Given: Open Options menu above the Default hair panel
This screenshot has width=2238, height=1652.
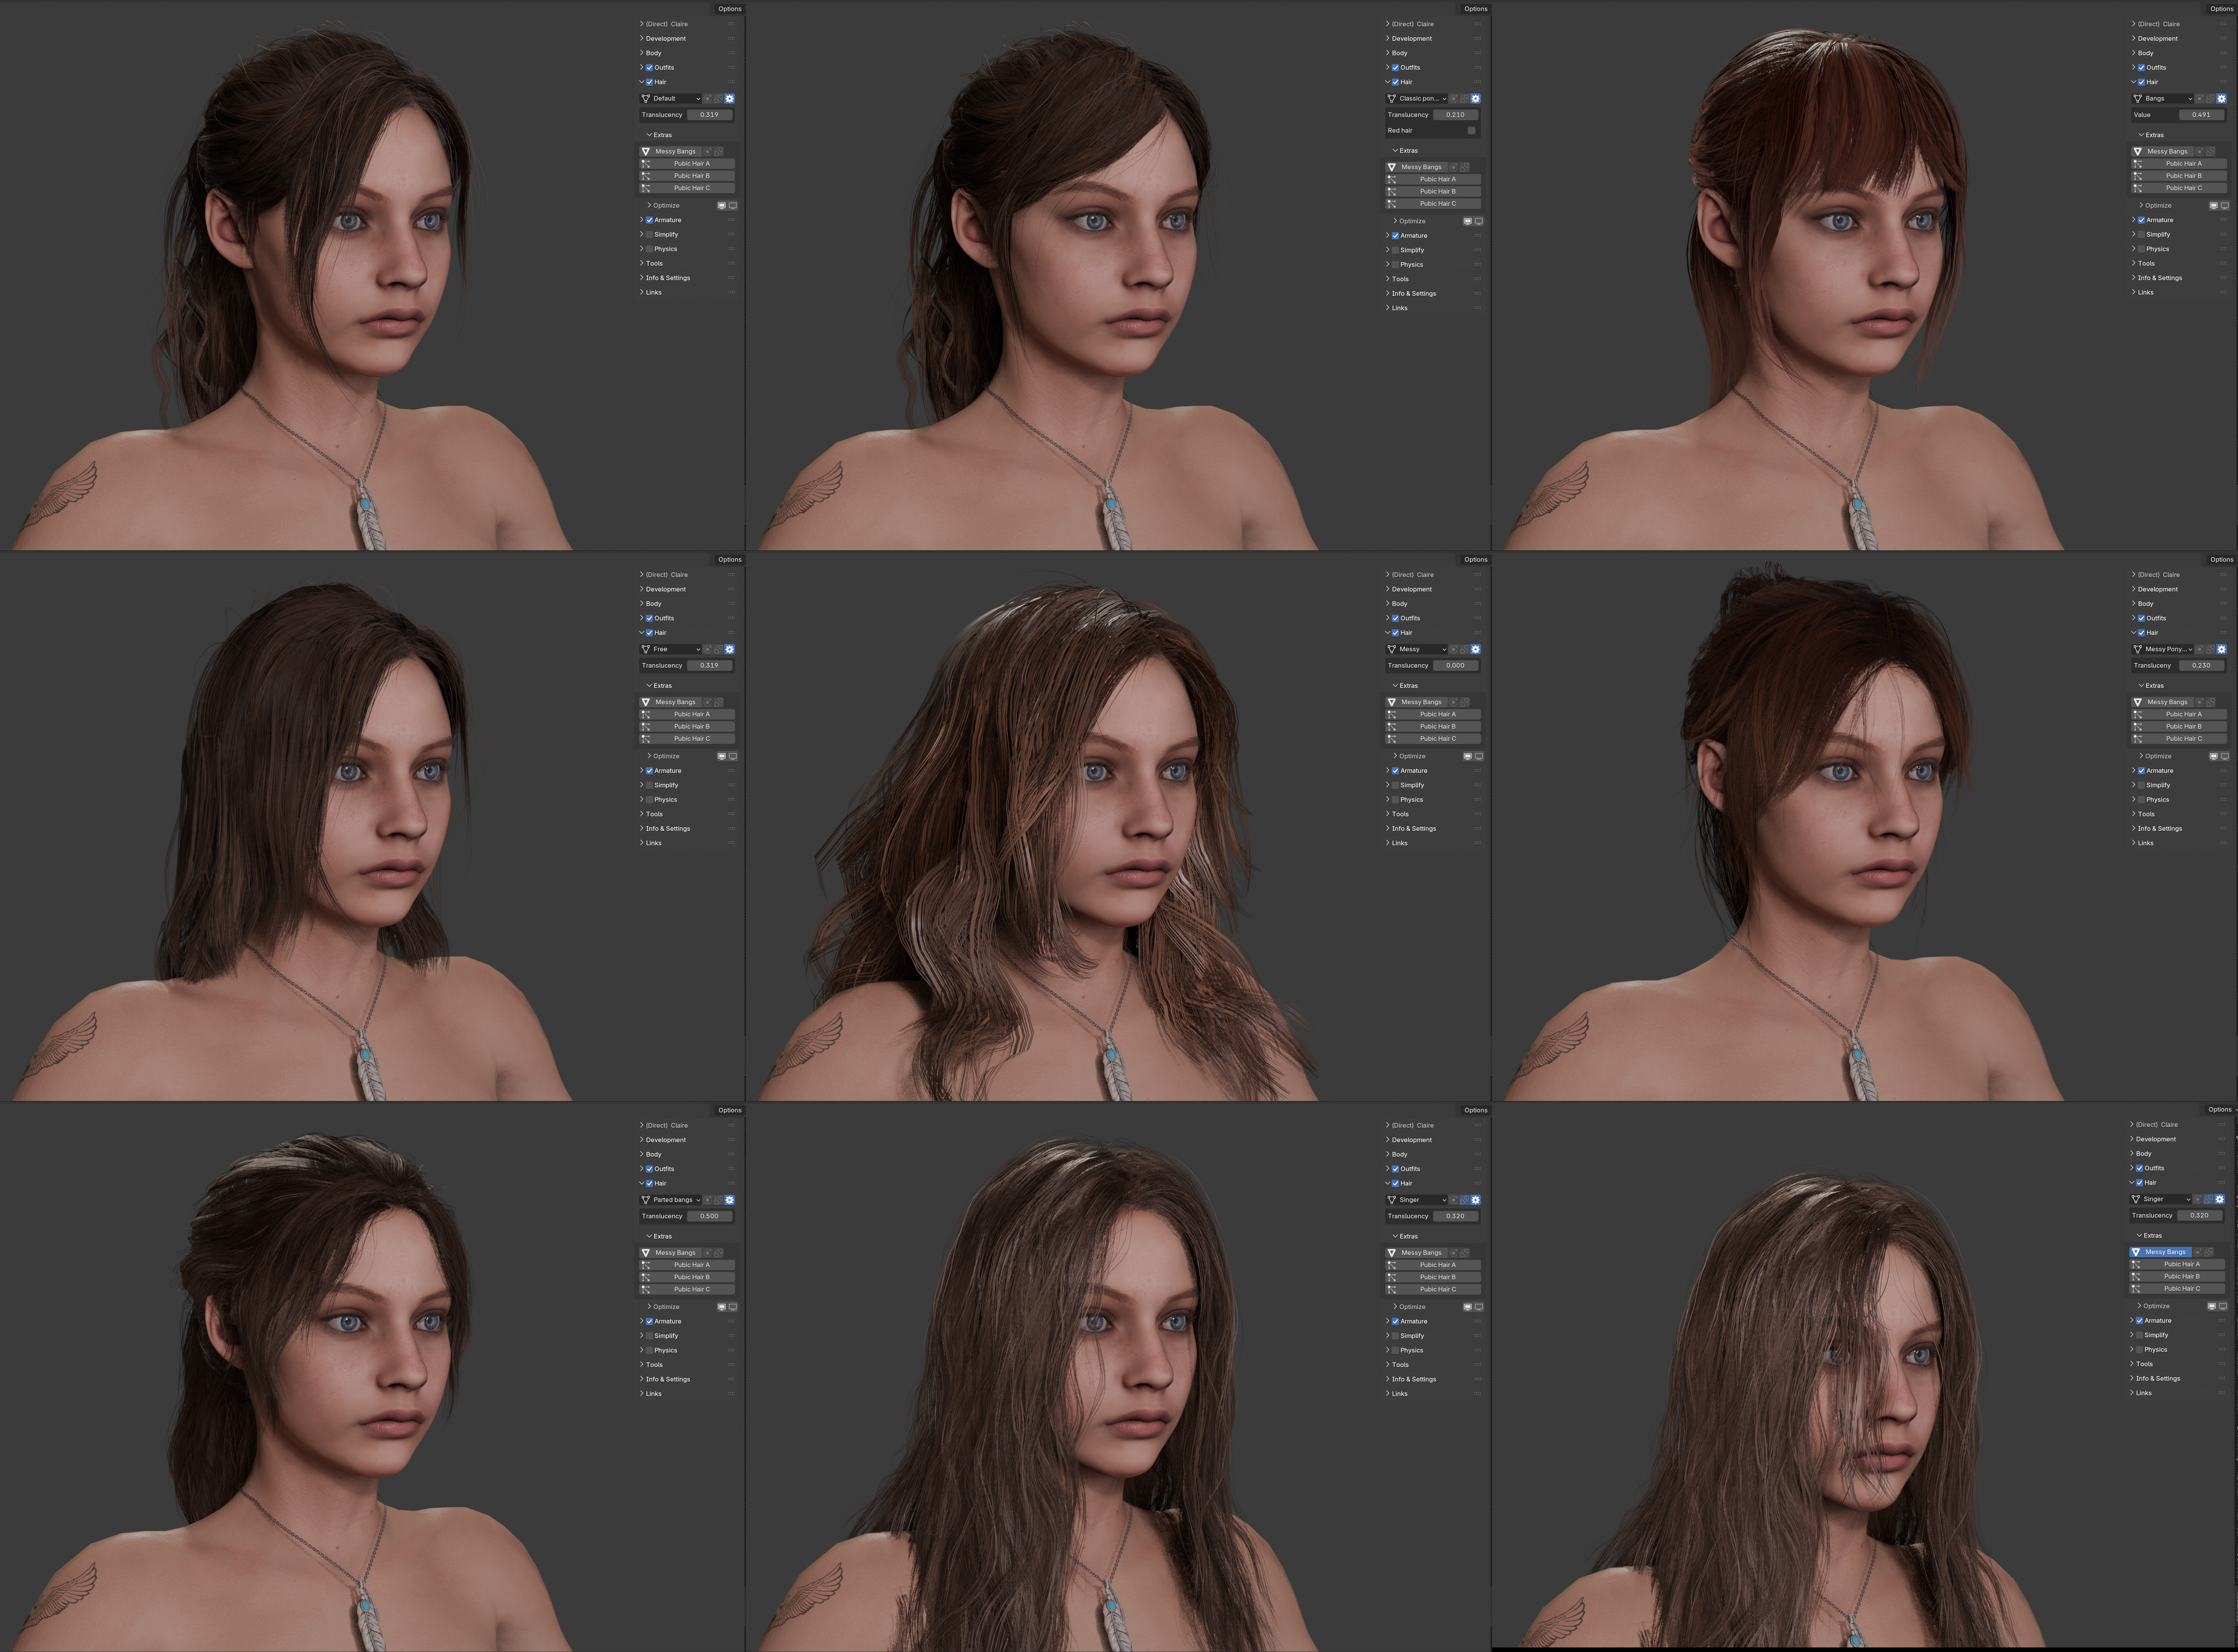Looking at the screenshot, I should [730, 9].
